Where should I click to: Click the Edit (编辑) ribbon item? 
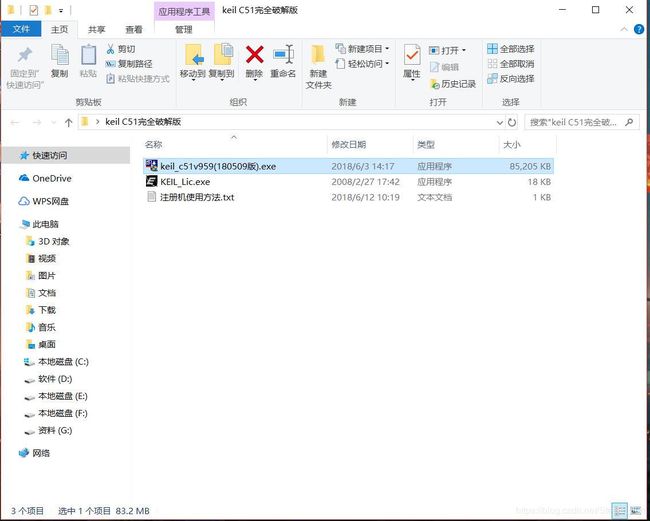(444, 67)
